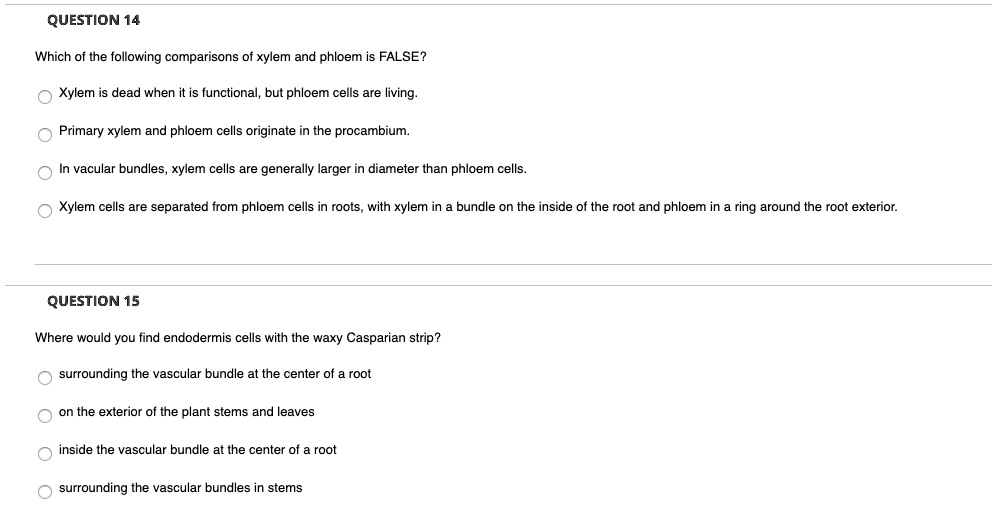This screenshot has height=531, width=992.
Task: Pick radio button for 'Xylem cells are separated from phloem'
Action: (x=45, y=211)
